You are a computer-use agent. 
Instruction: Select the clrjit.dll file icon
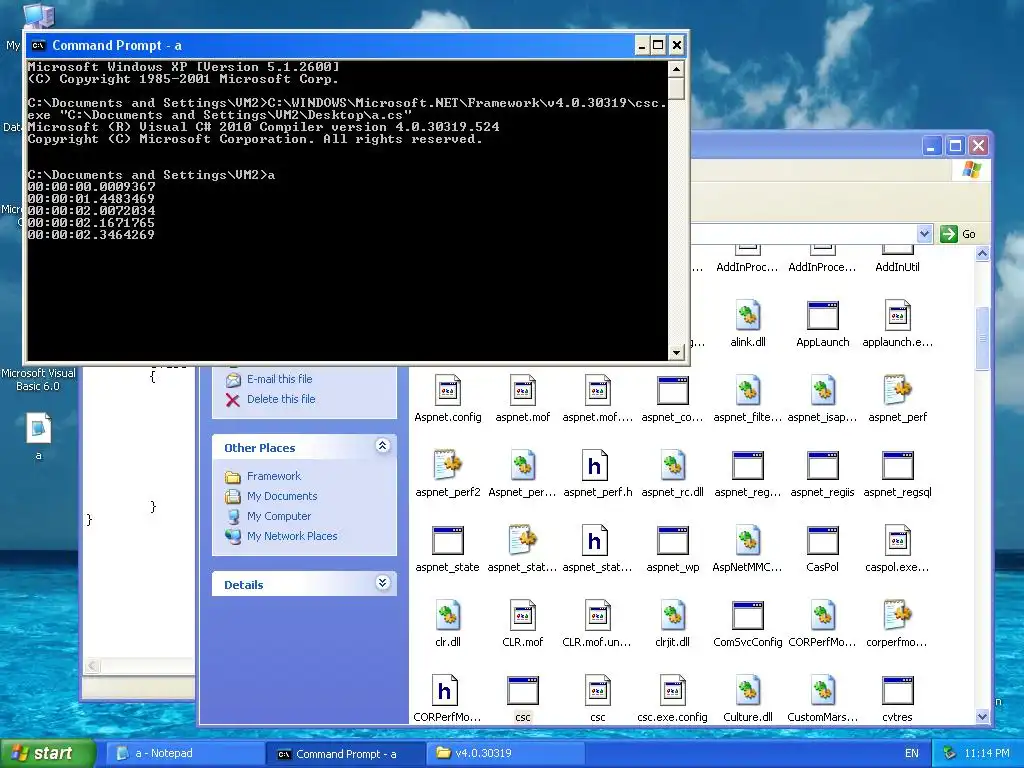[x=673, y=616]
